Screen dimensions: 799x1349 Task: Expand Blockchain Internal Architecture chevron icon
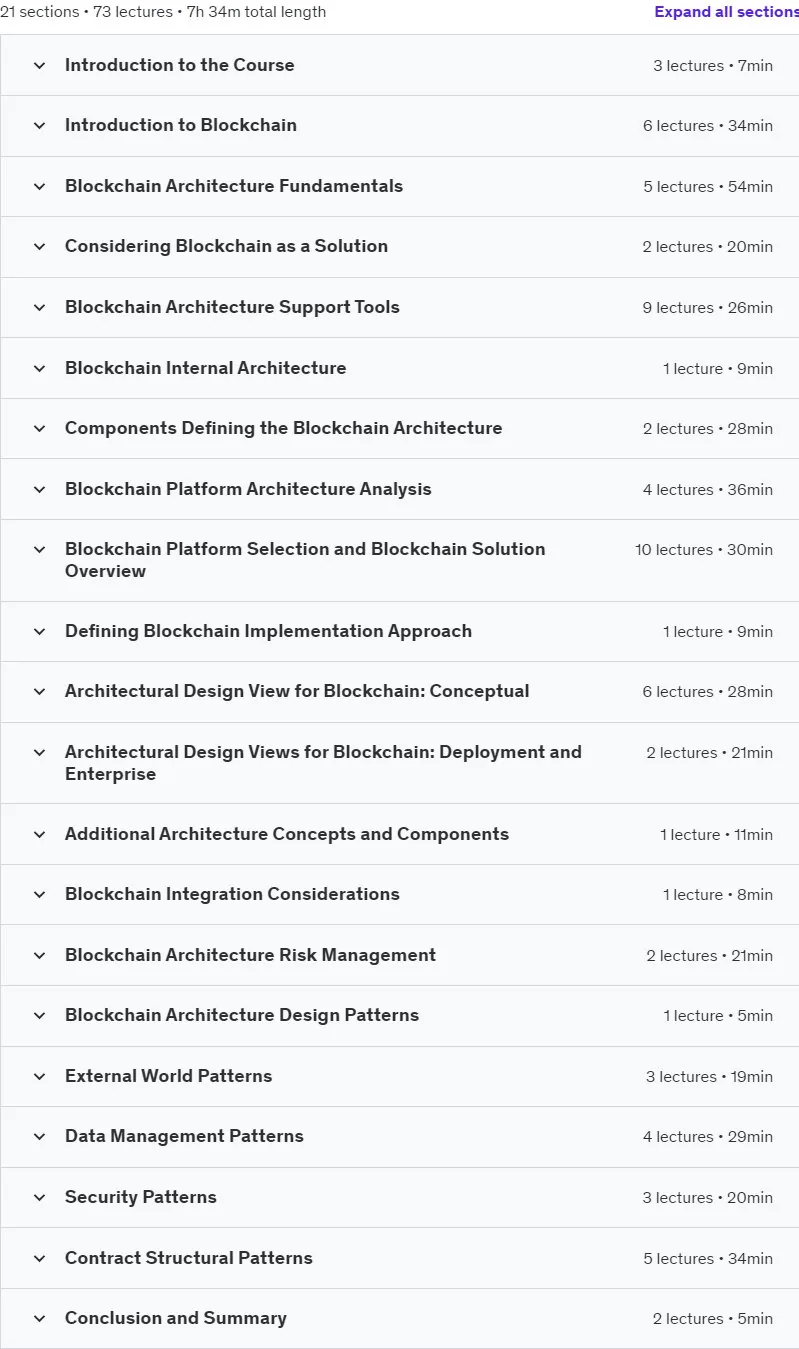40,368
